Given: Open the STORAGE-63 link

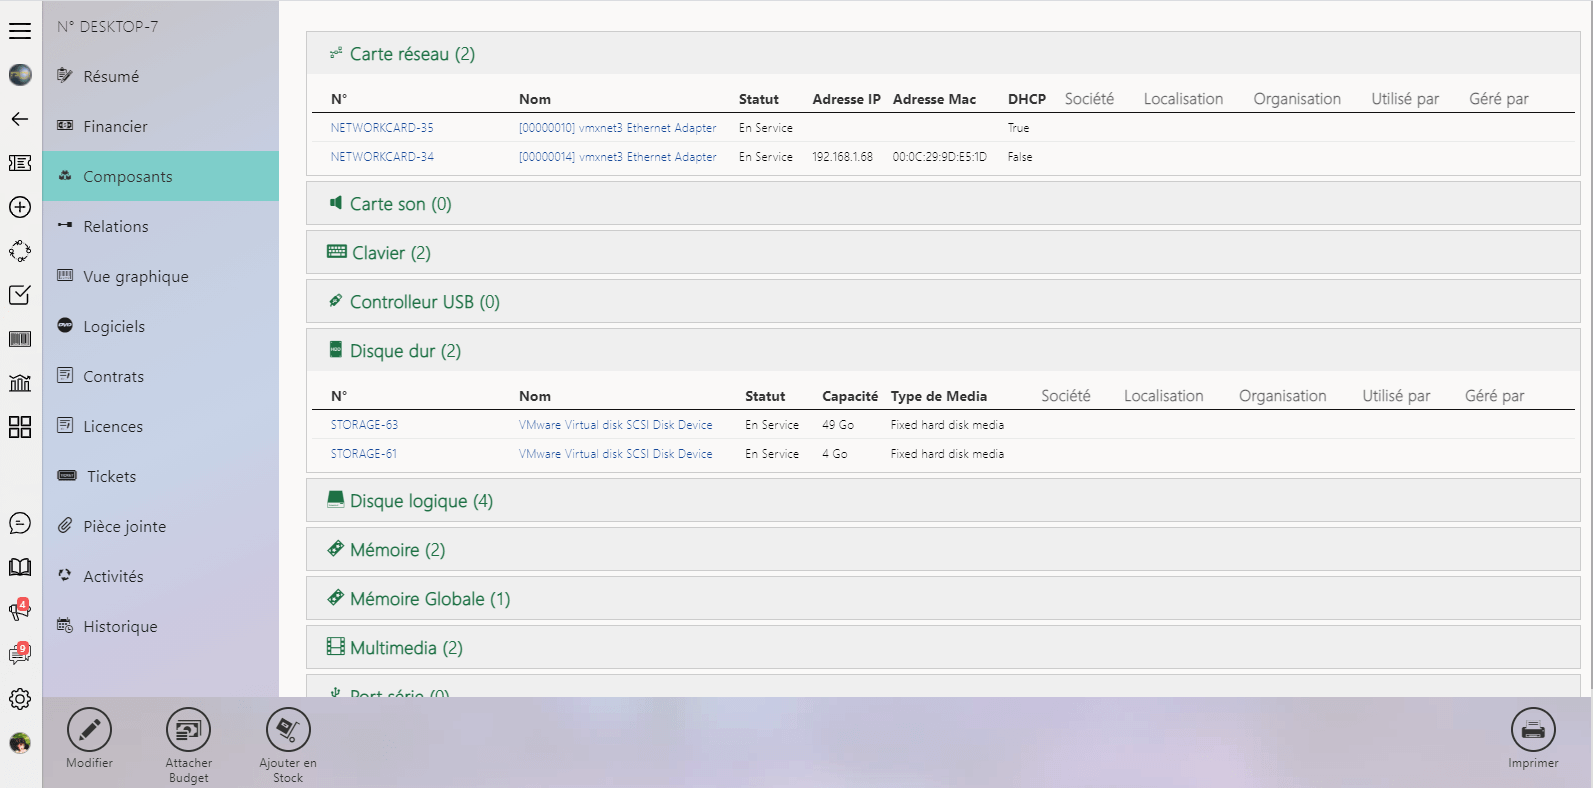Looking at the screenshot, I should [x=364, y=425].
